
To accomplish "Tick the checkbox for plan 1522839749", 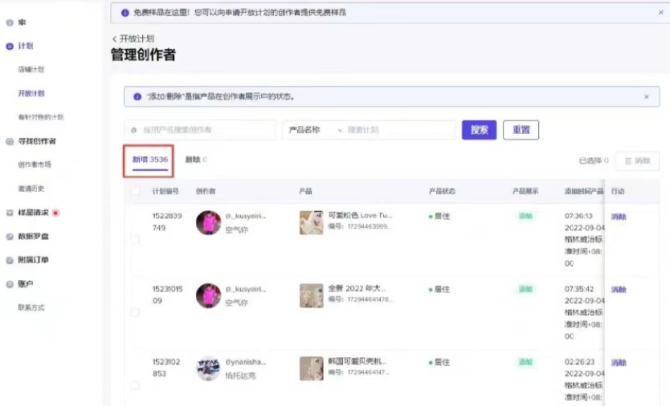I will 135,239.
